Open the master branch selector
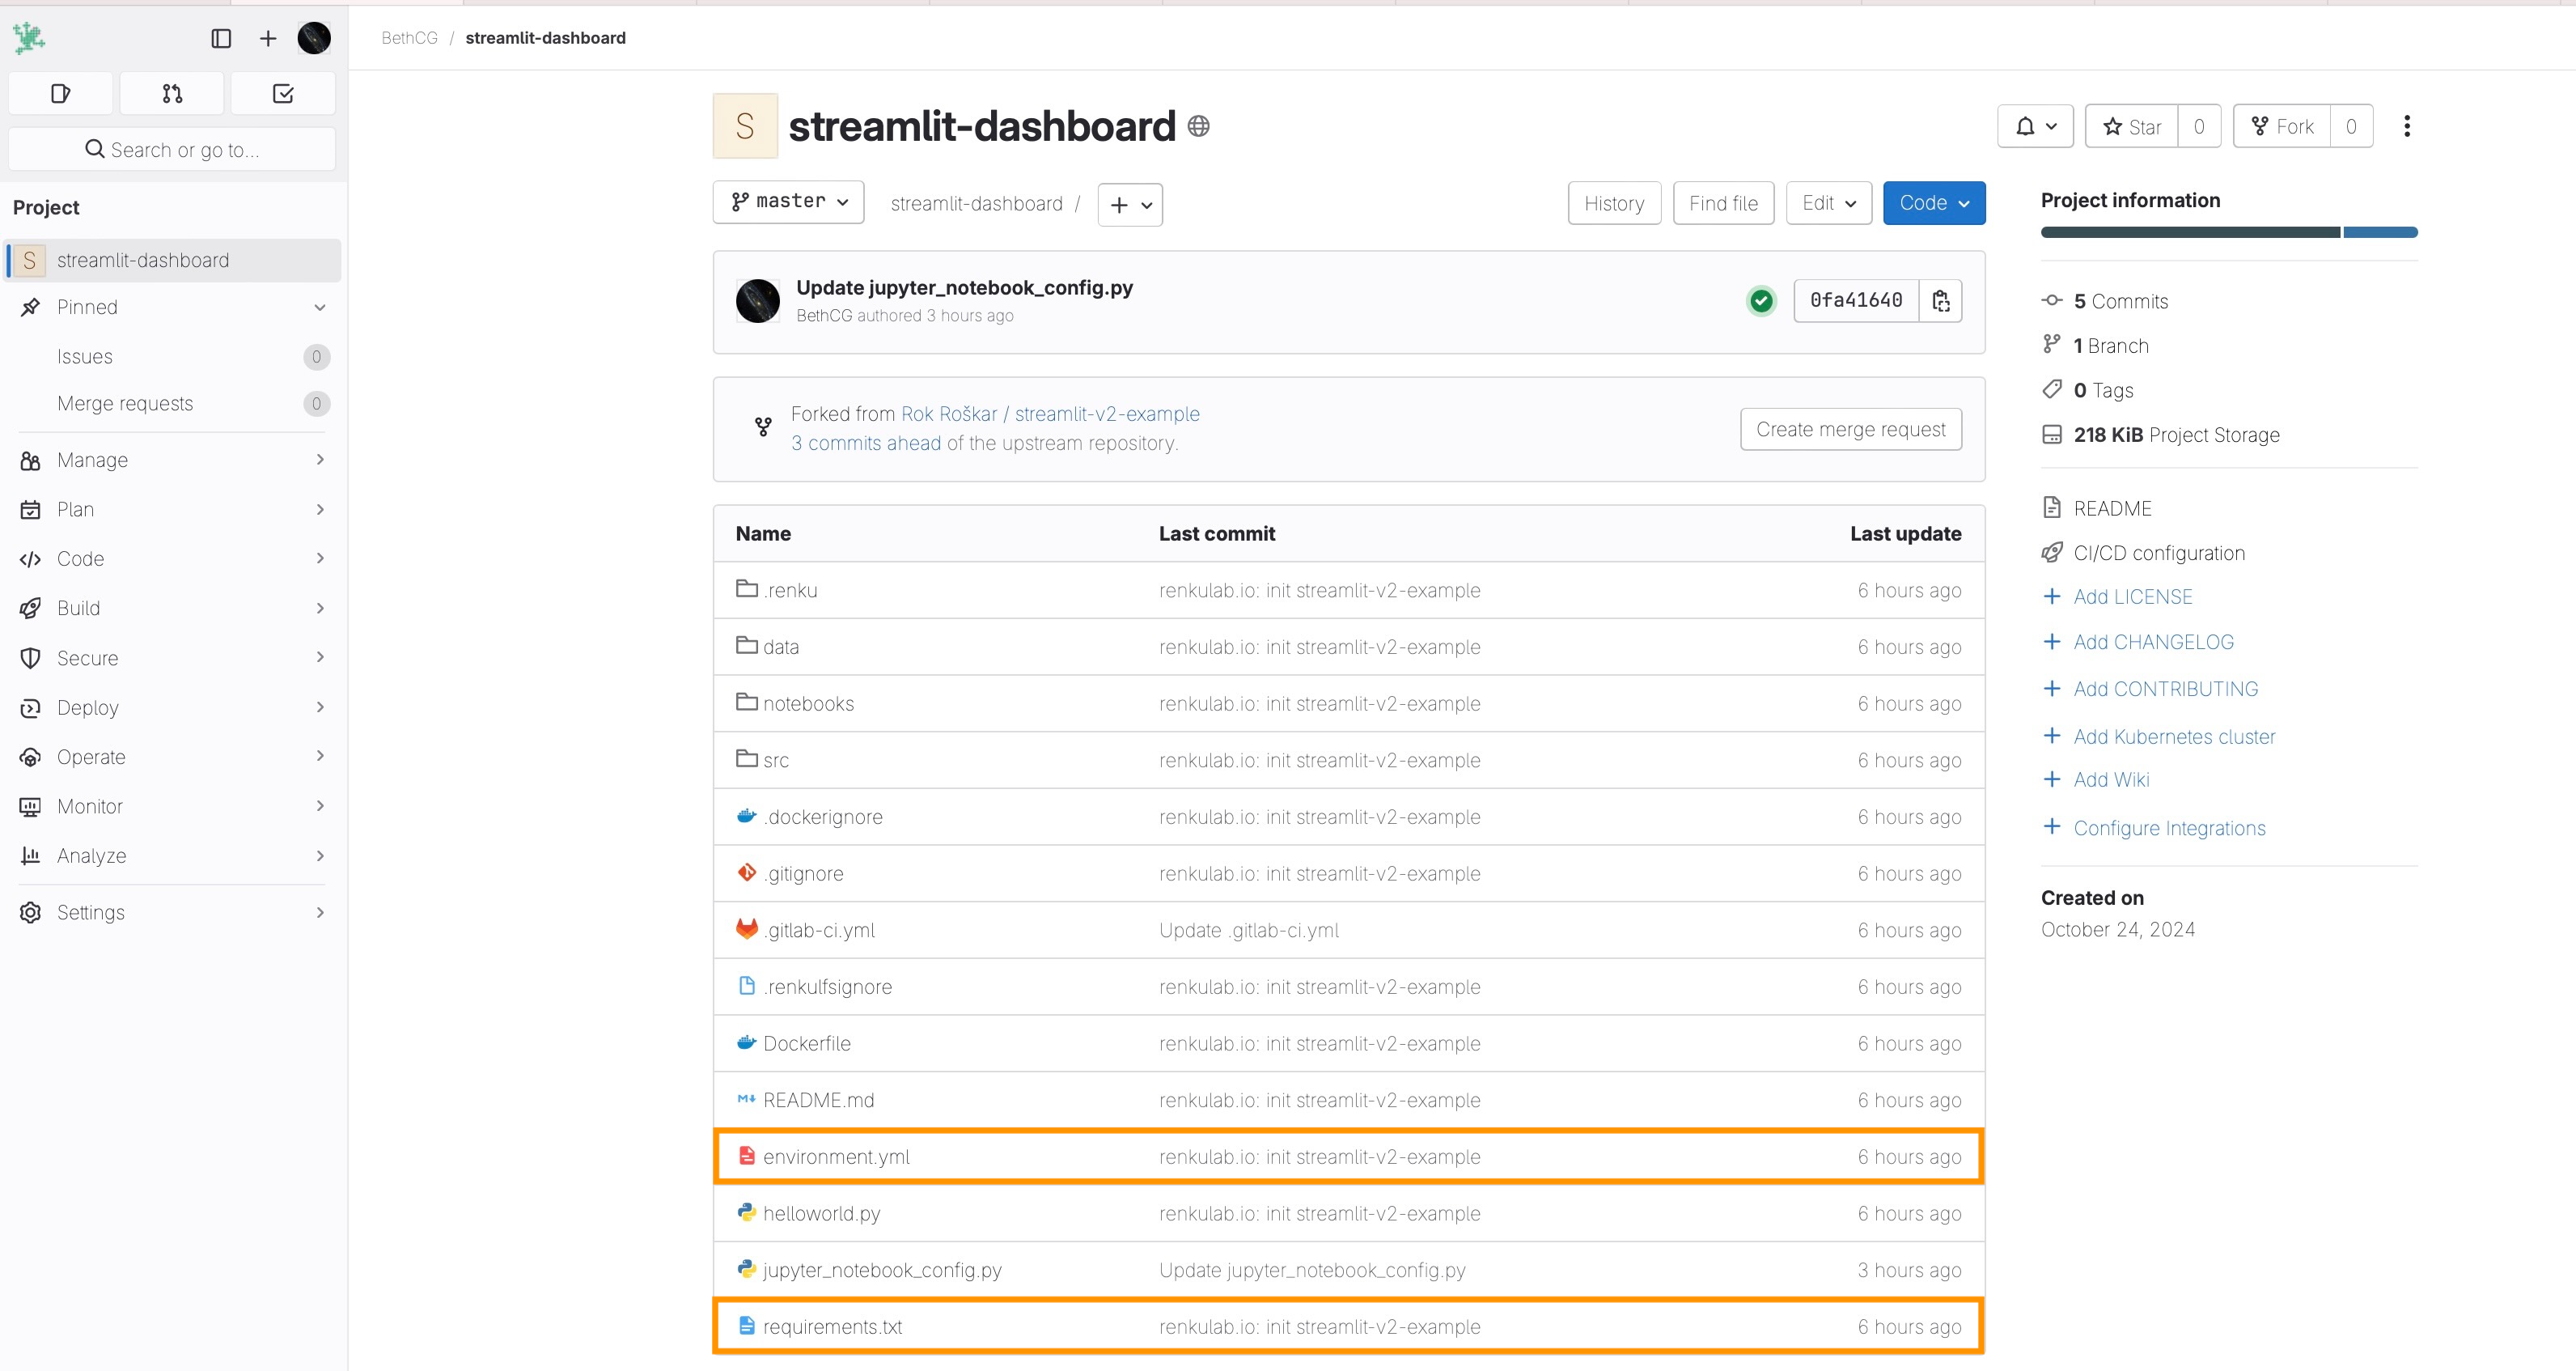2576x1371 pixels. [788, 202]
